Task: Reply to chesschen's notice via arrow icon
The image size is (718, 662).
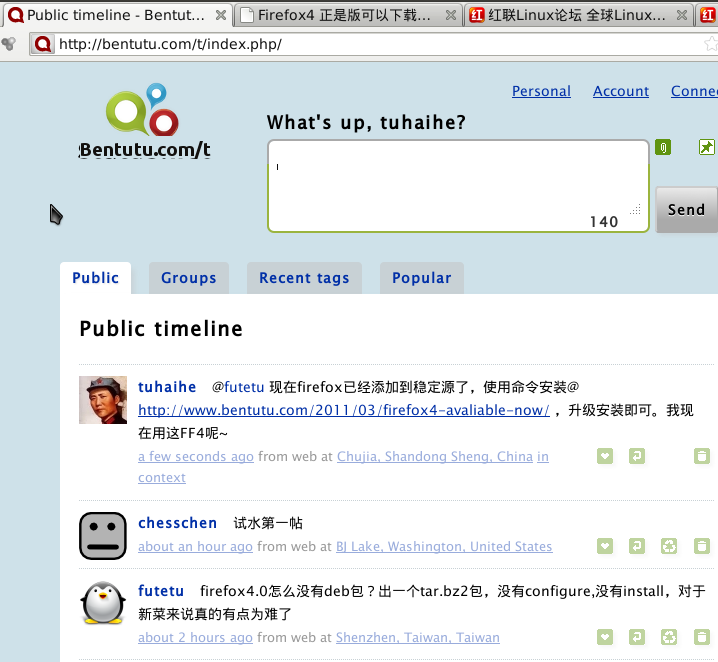Action: (637, 546)
